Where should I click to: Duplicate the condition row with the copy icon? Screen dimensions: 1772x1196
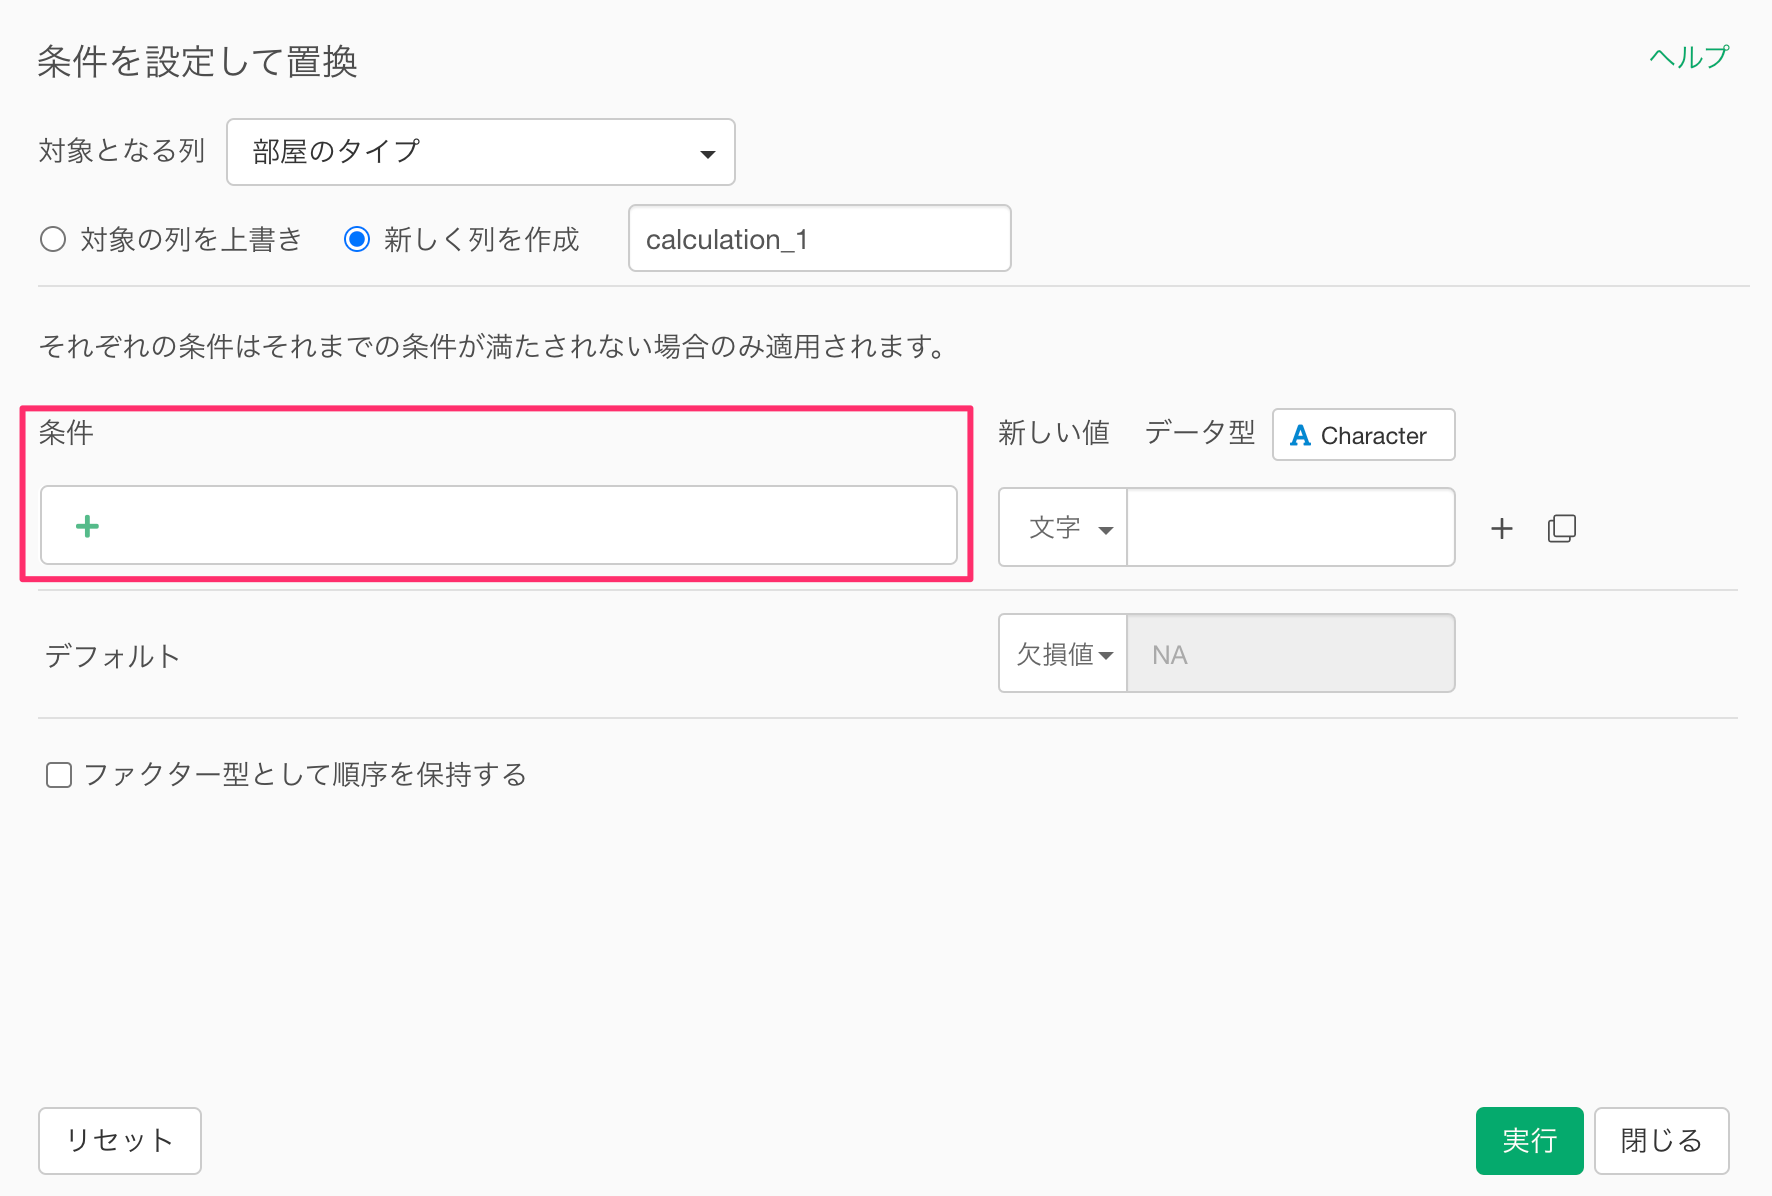click(x=1561, y=528)
